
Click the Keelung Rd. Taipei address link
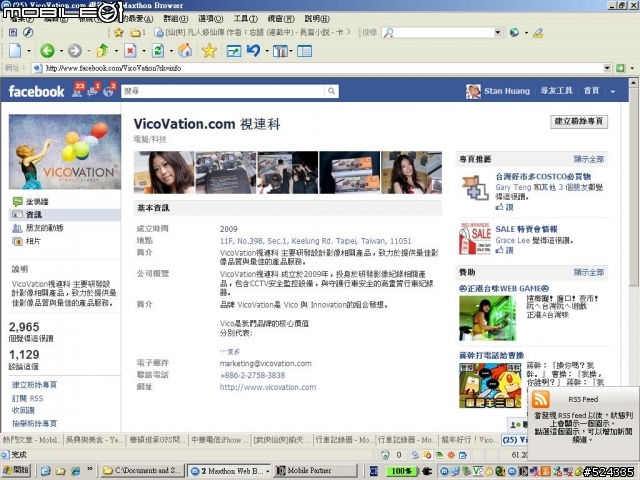[x=316, y=241]
